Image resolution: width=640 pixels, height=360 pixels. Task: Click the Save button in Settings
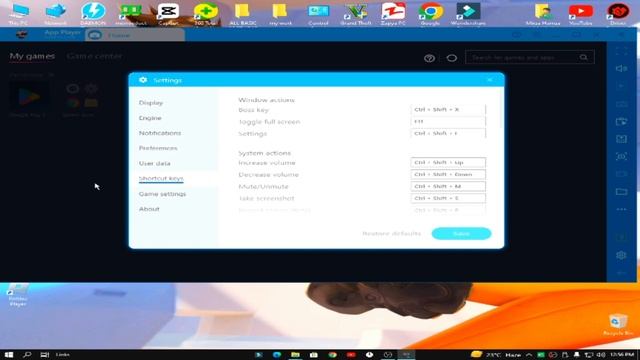[461, 233]
